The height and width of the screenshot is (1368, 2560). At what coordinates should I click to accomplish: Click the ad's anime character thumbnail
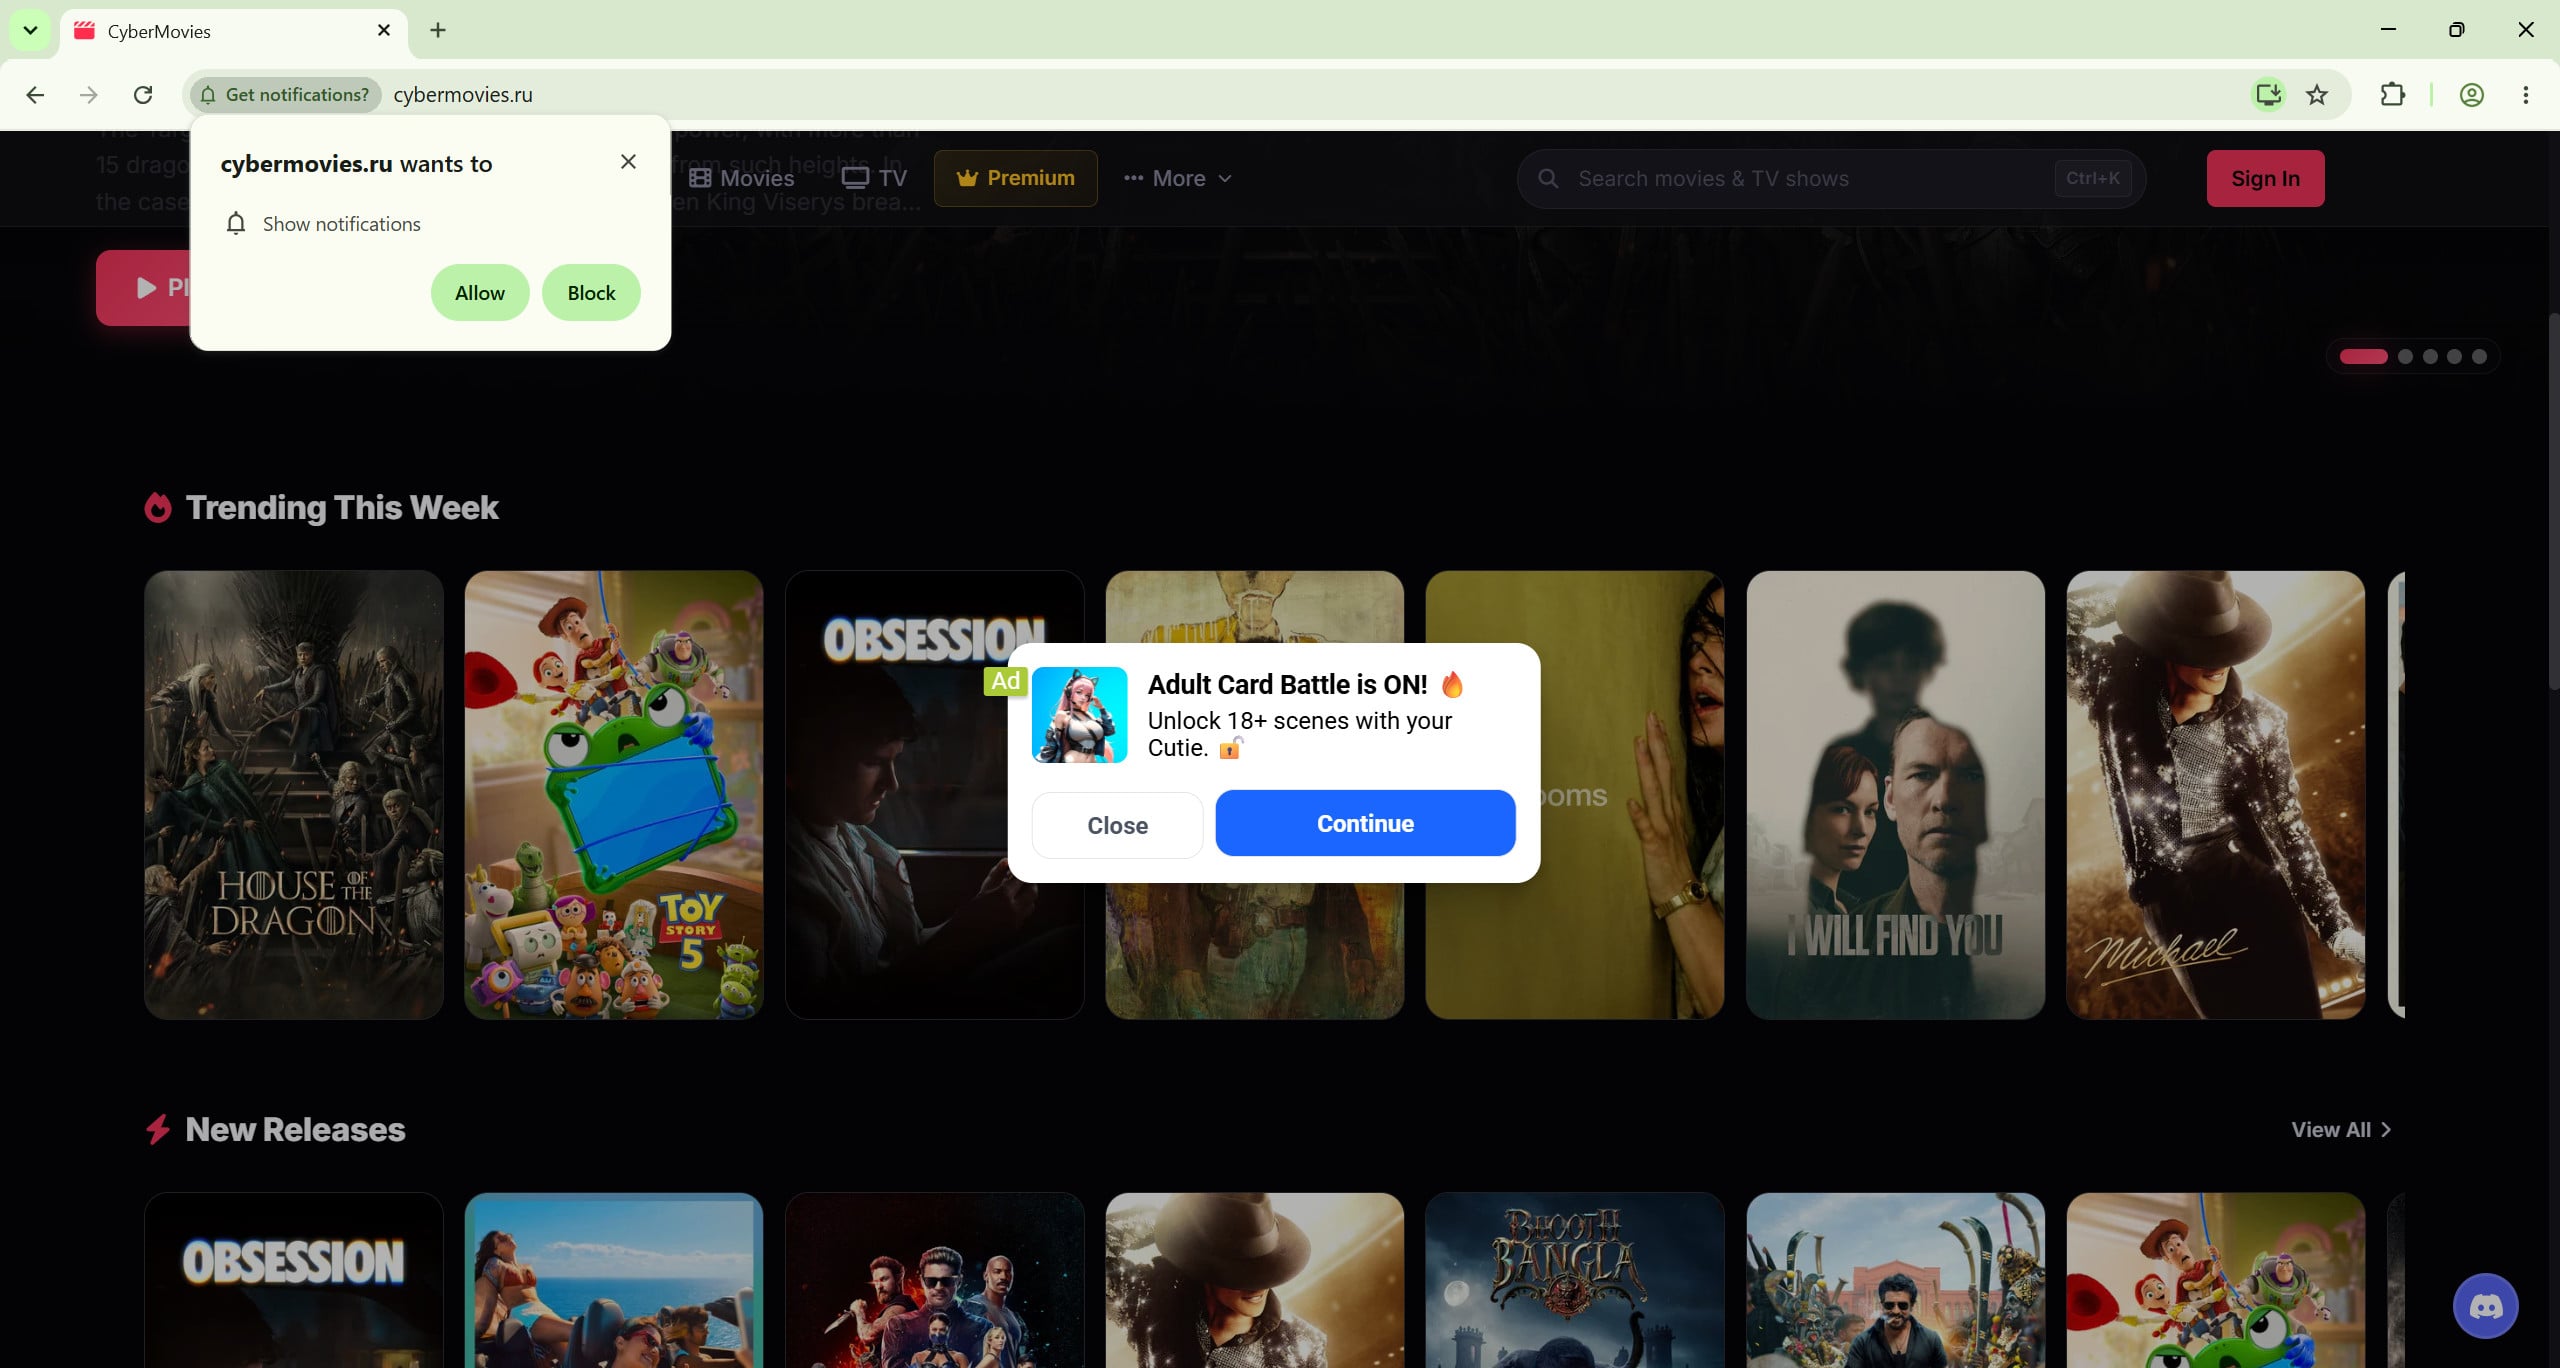(1080, 715)
